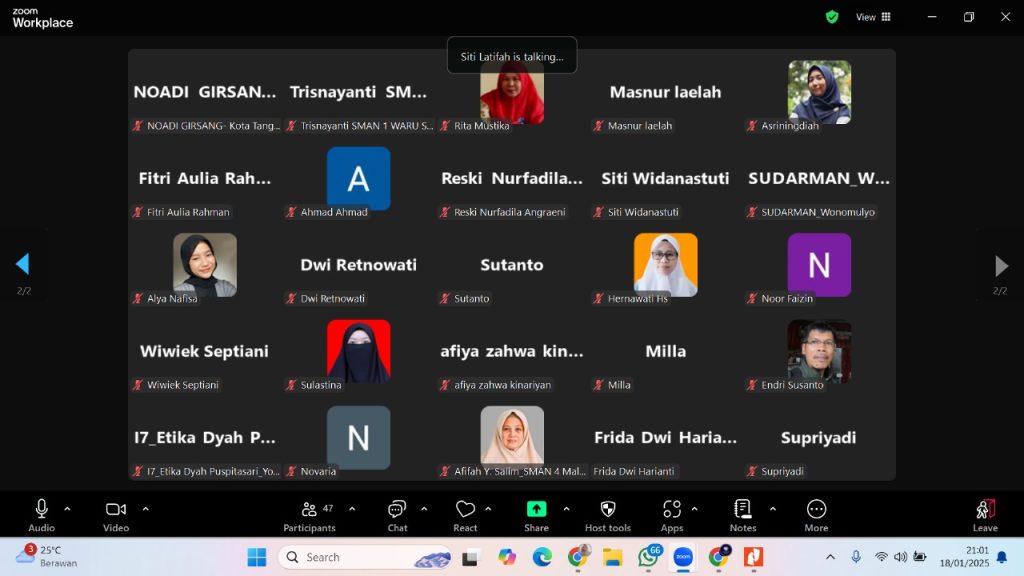Toggle the camera Video button
Image resolution: width=1024 pixels, height=576 pixels.
point(116,514)
